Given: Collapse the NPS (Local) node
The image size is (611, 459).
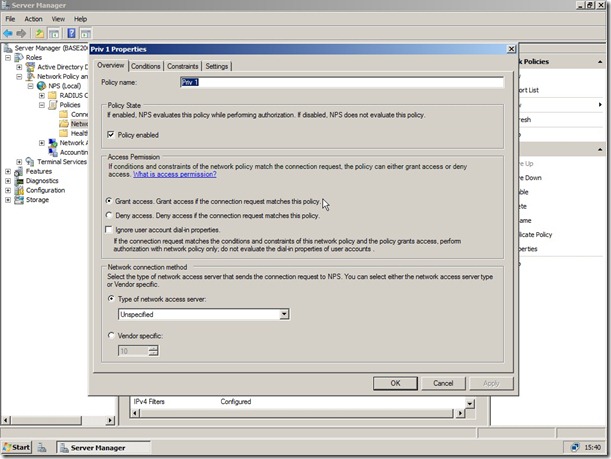Looking at the screenshot, I should (x=30, y=86).
